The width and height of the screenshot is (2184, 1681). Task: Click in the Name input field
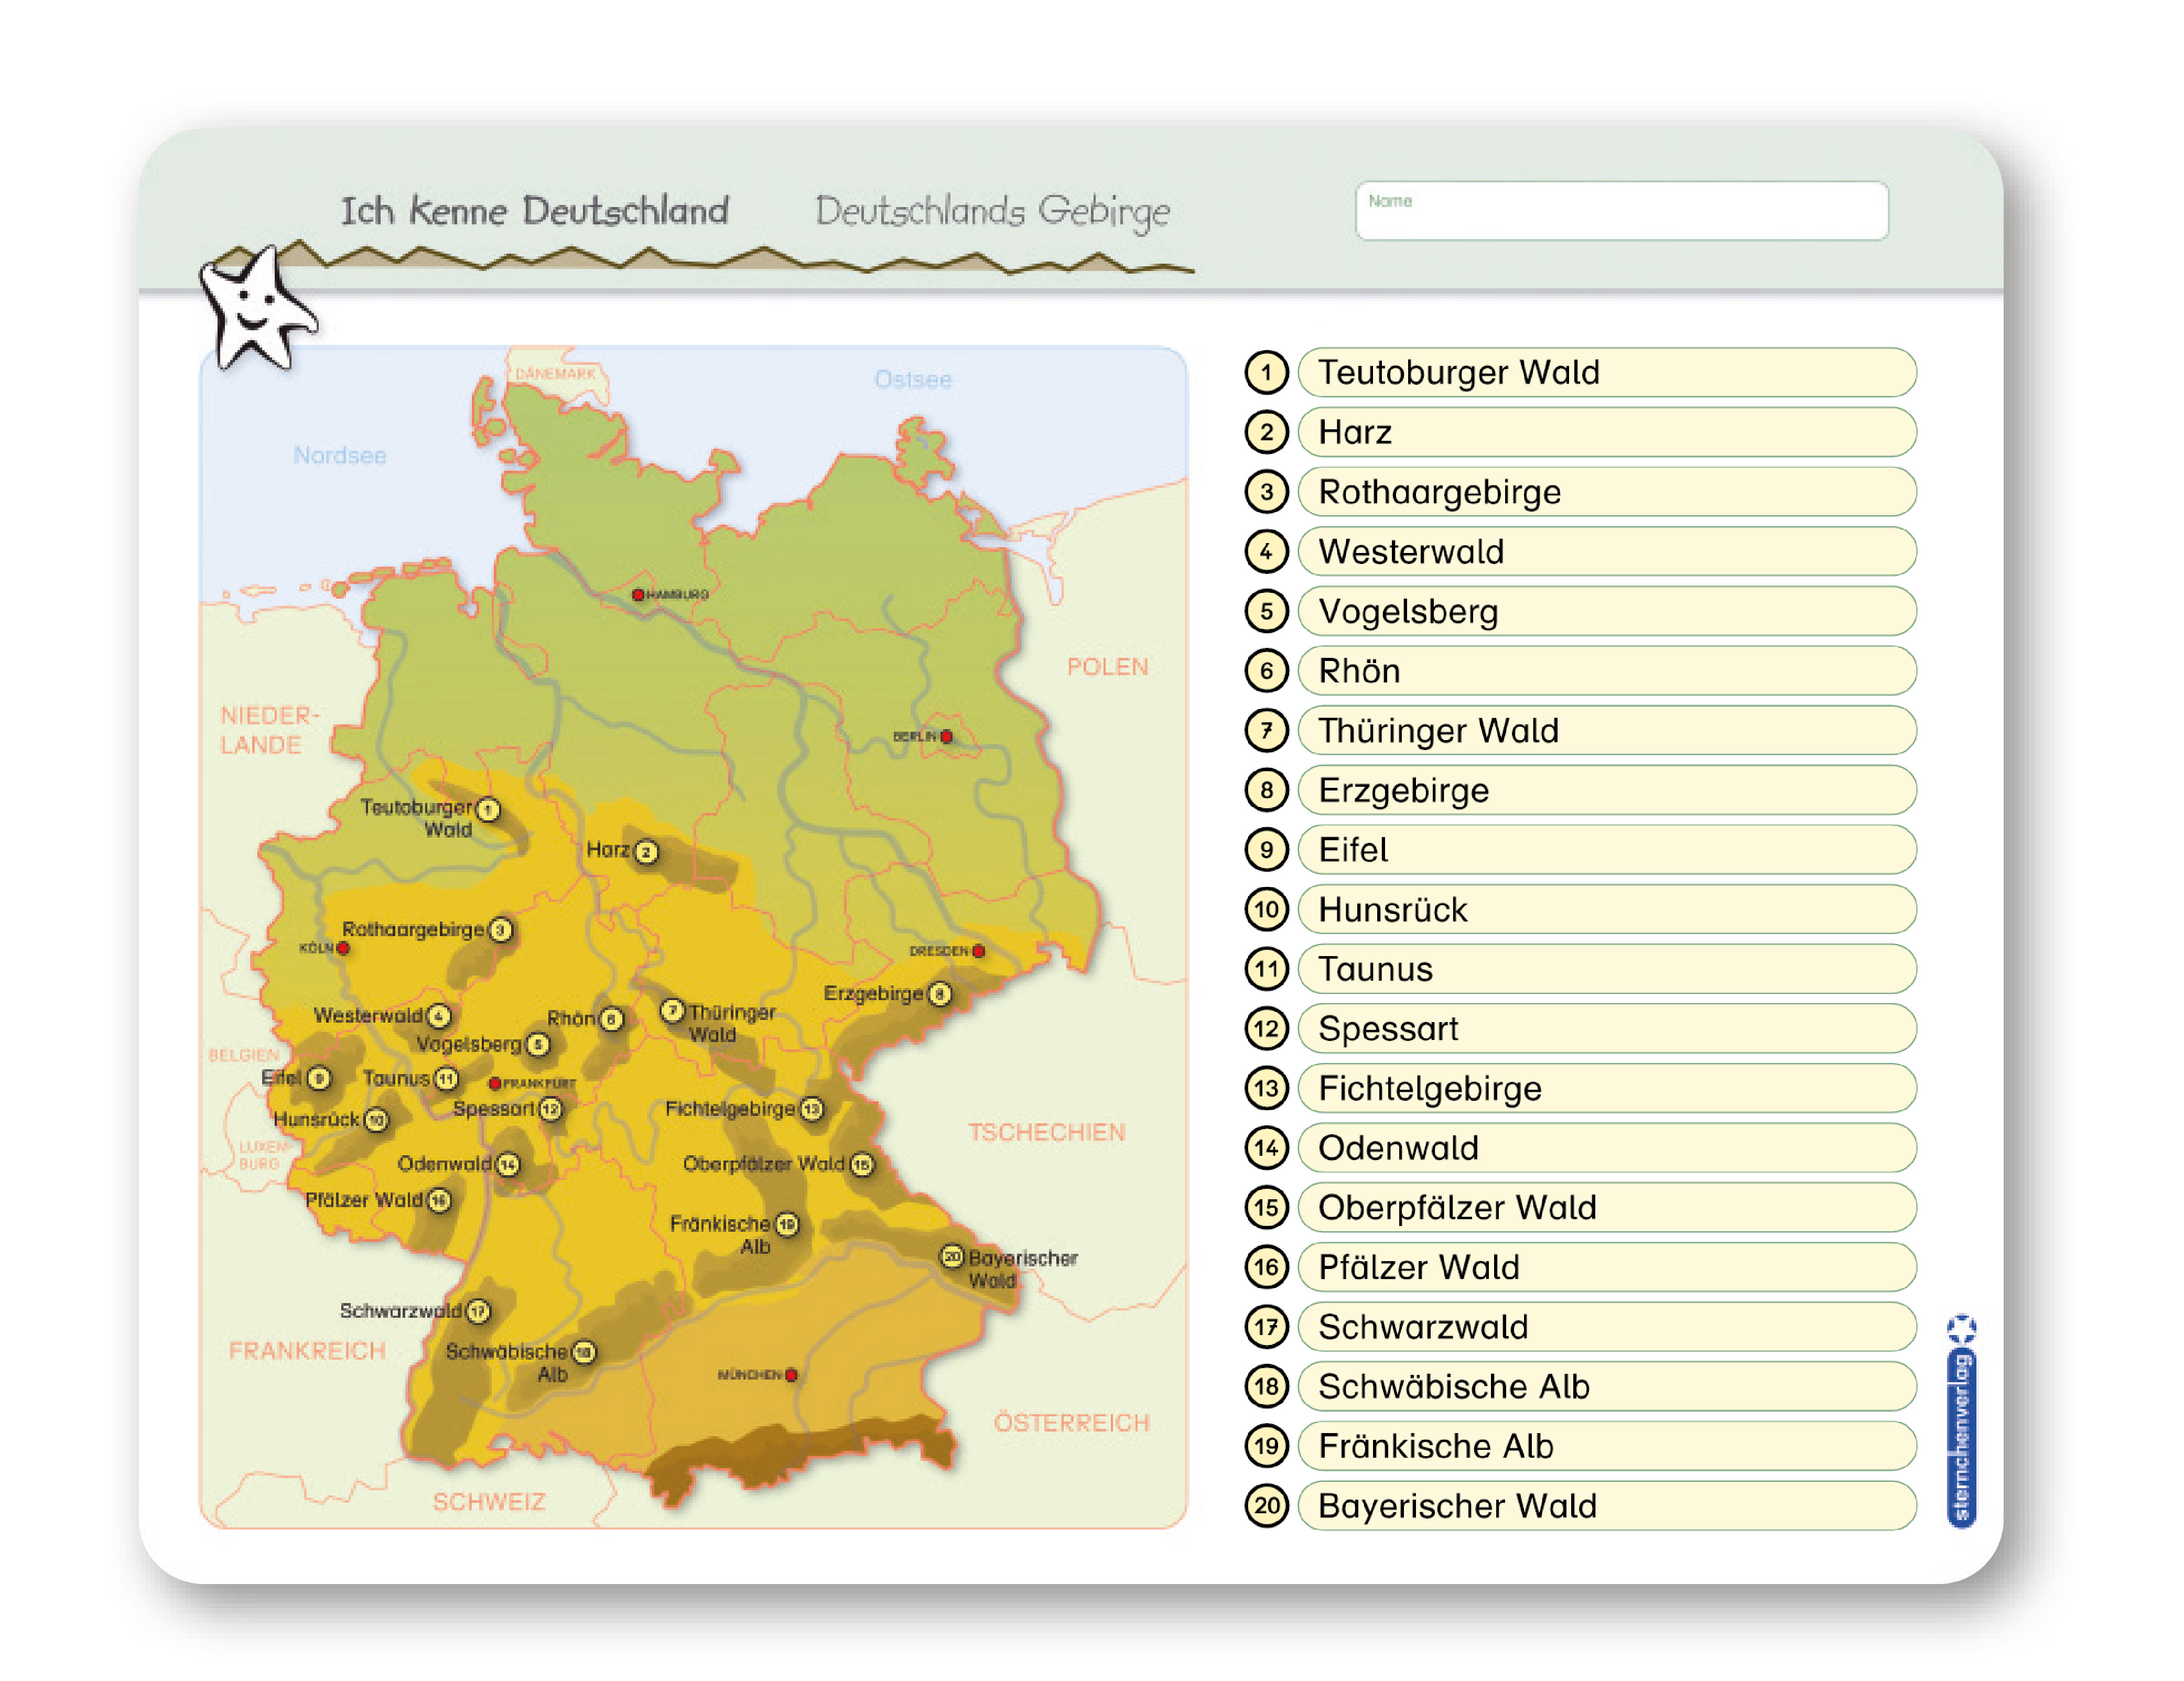point(1621,212)
